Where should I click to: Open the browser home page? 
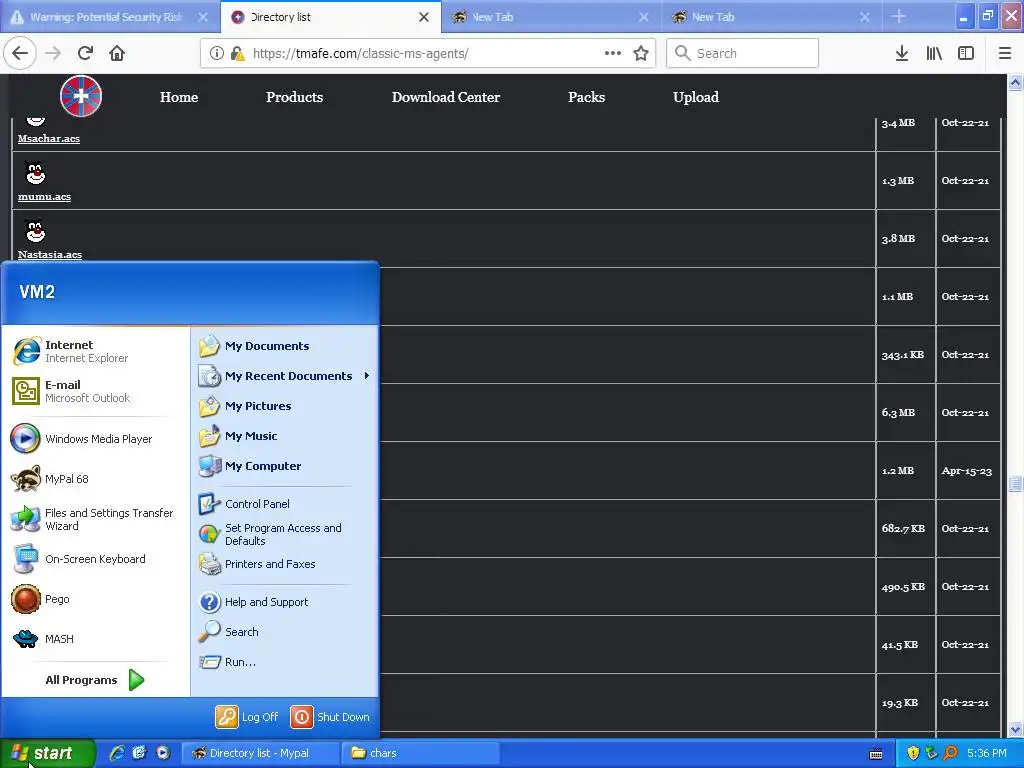(x=117, y=54)
